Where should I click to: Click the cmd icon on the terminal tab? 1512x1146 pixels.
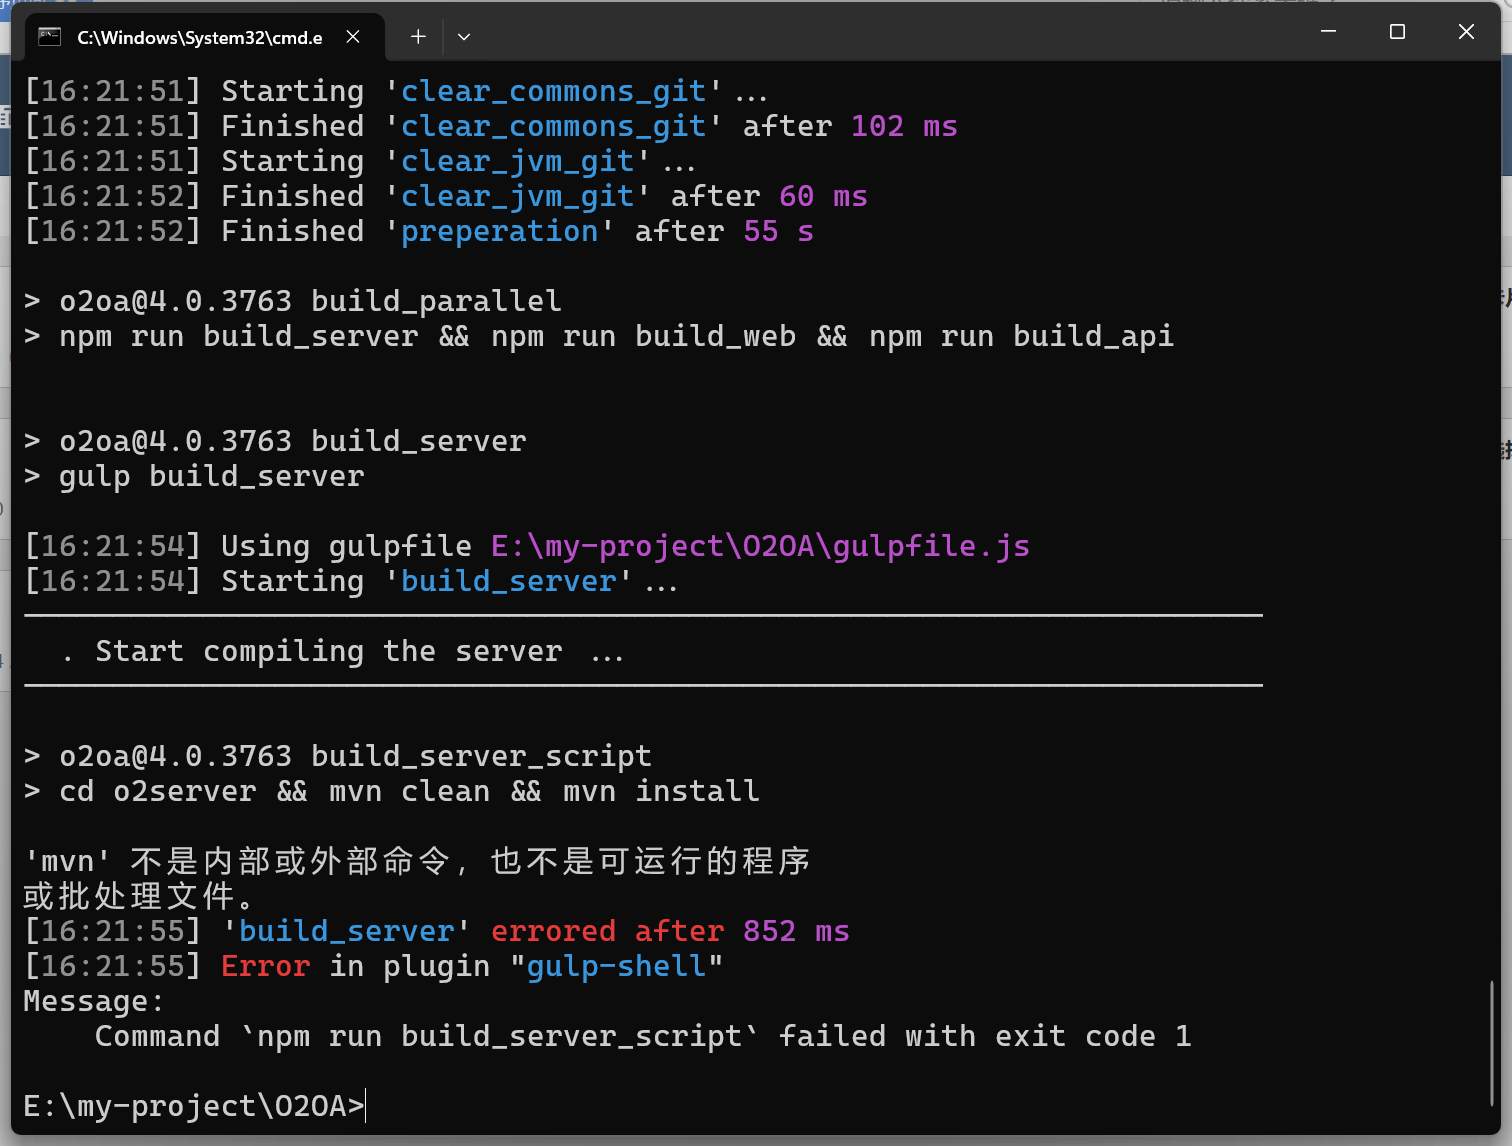click(x=49, y=37)
